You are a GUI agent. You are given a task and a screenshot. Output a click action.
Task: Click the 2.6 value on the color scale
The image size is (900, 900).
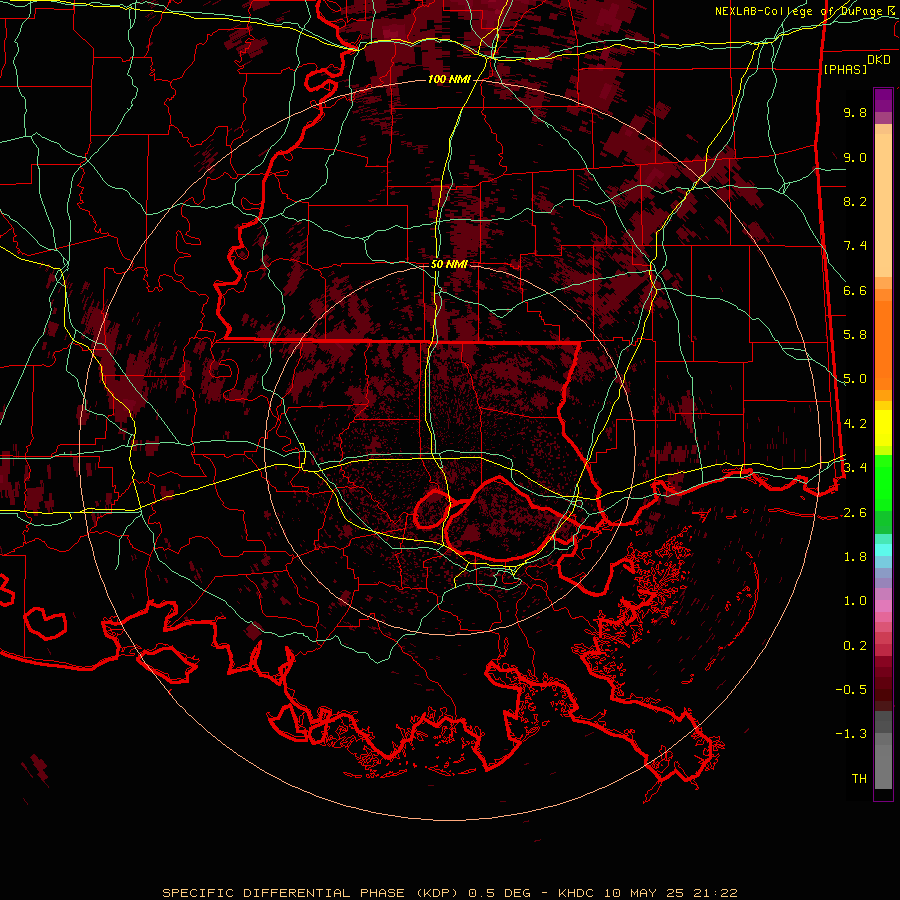coord(855,513)
